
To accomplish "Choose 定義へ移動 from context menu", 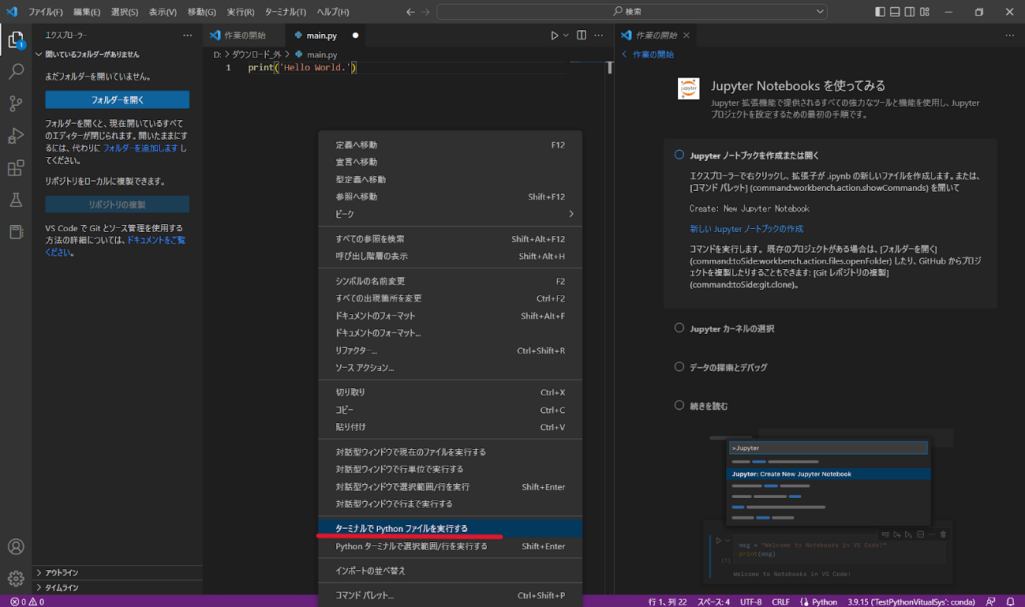I will point(450,144).
